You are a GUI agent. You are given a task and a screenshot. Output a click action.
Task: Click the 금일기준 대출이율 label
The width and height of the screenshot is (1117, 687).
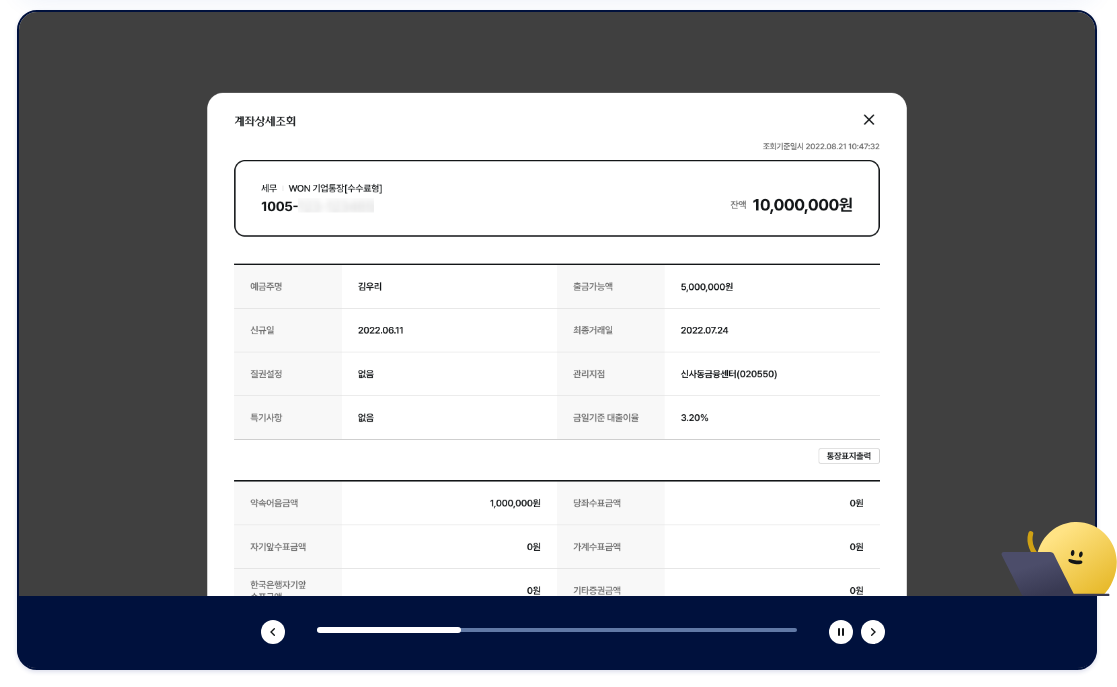[x=606, y=418]
